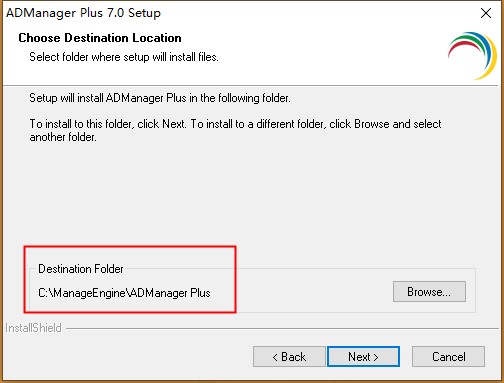
Task: Click the 'another folder.' text line
Action: 63,137
